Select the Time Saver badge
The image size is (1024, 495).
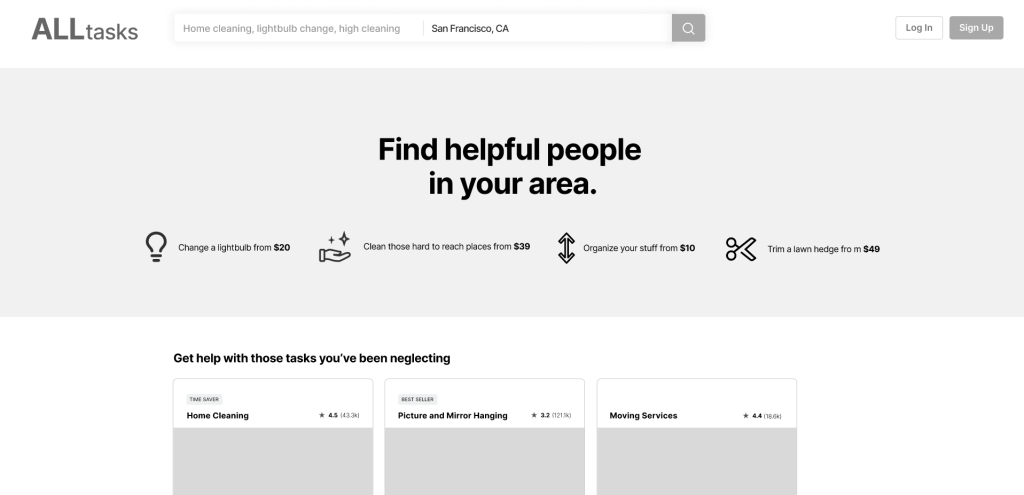[204, 399]
